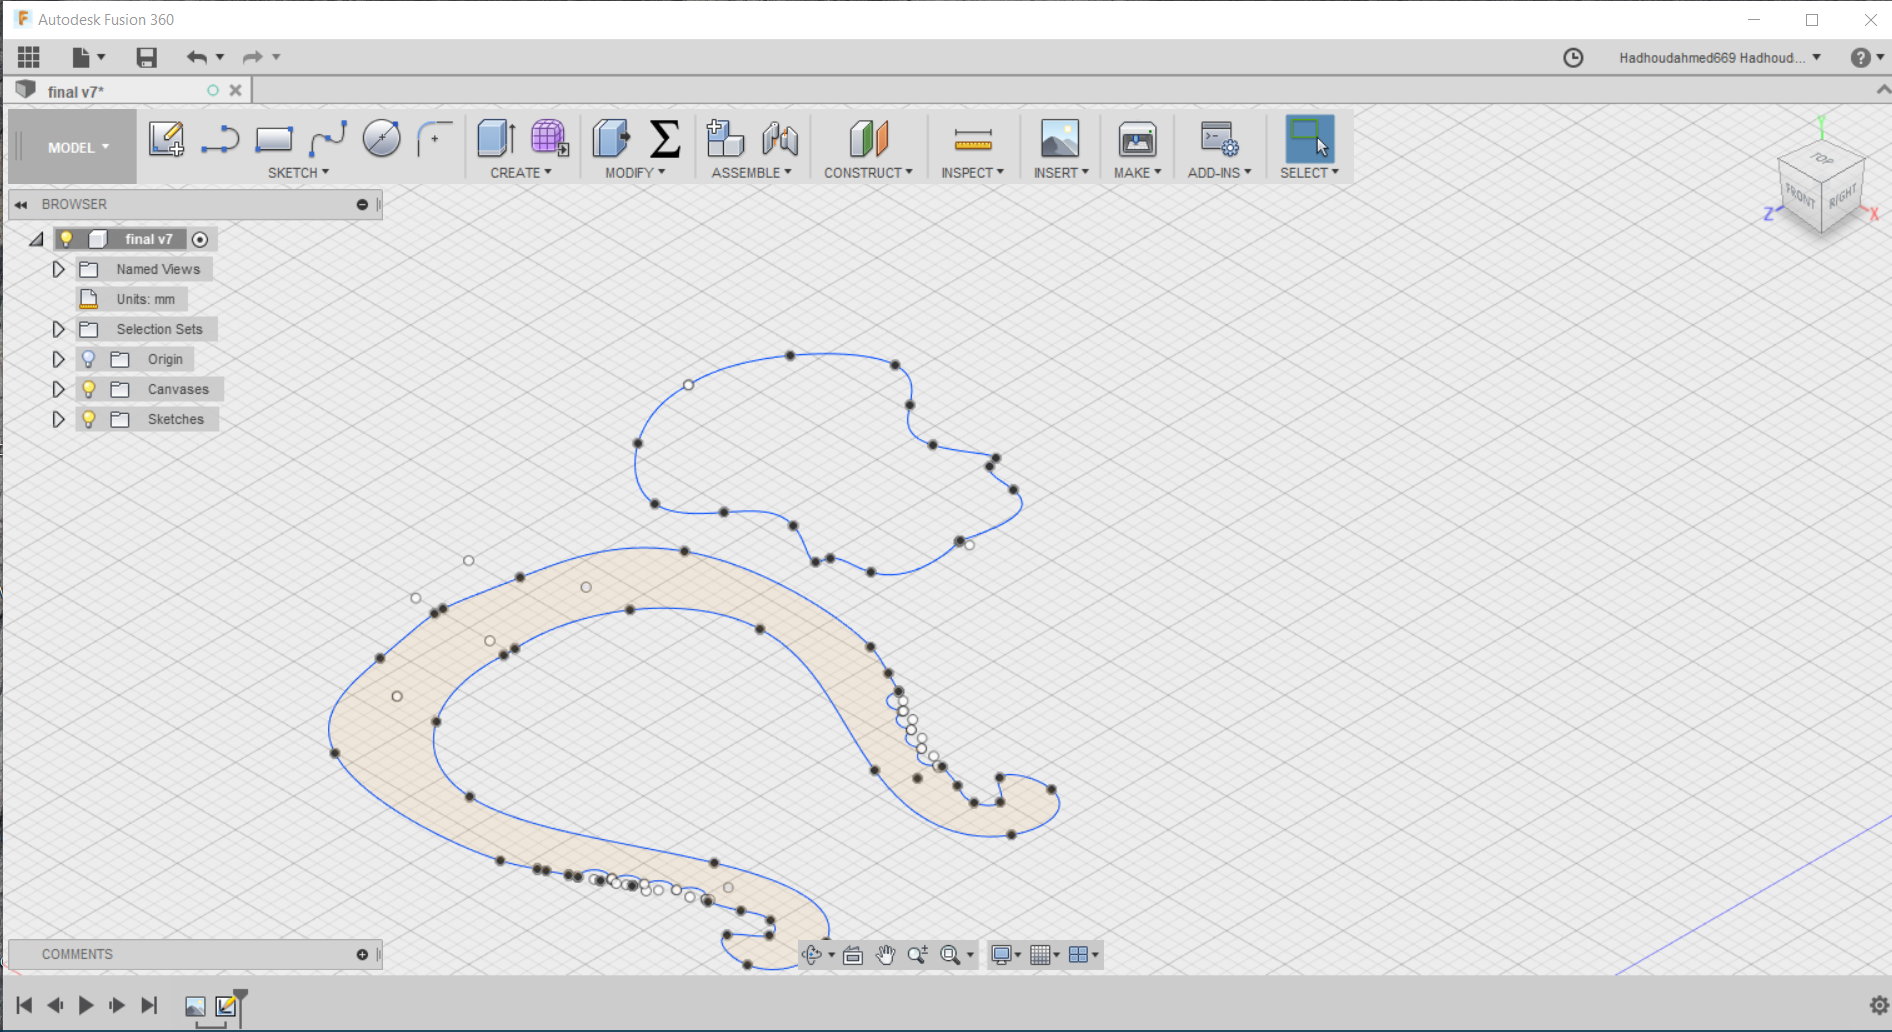Select the Line sketch tool

click(220, 139)
